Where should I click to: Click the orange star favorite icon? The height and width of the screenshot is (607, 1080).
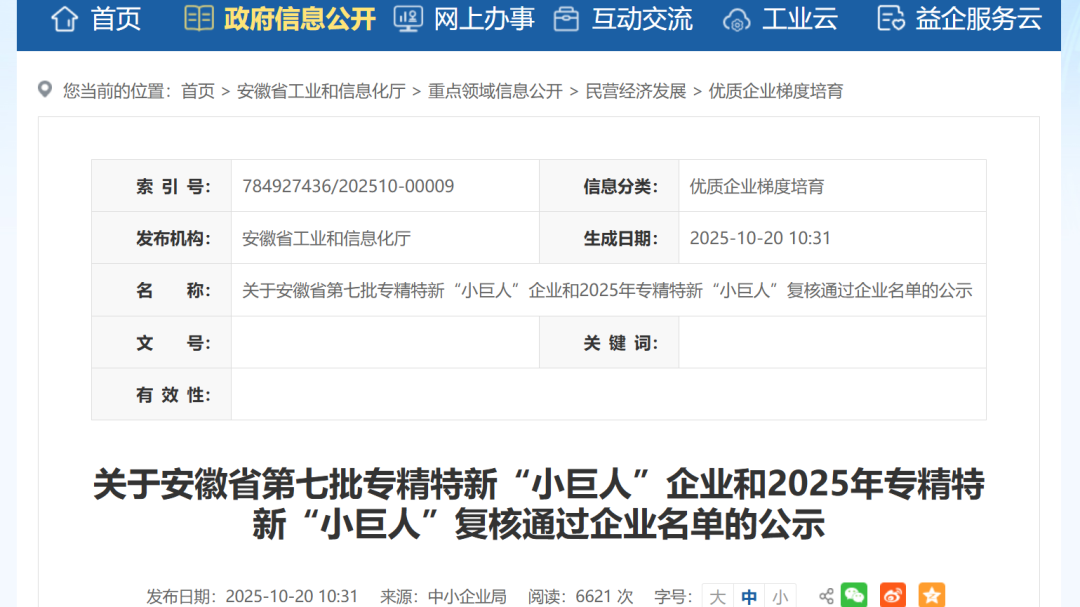click(931, 596)
